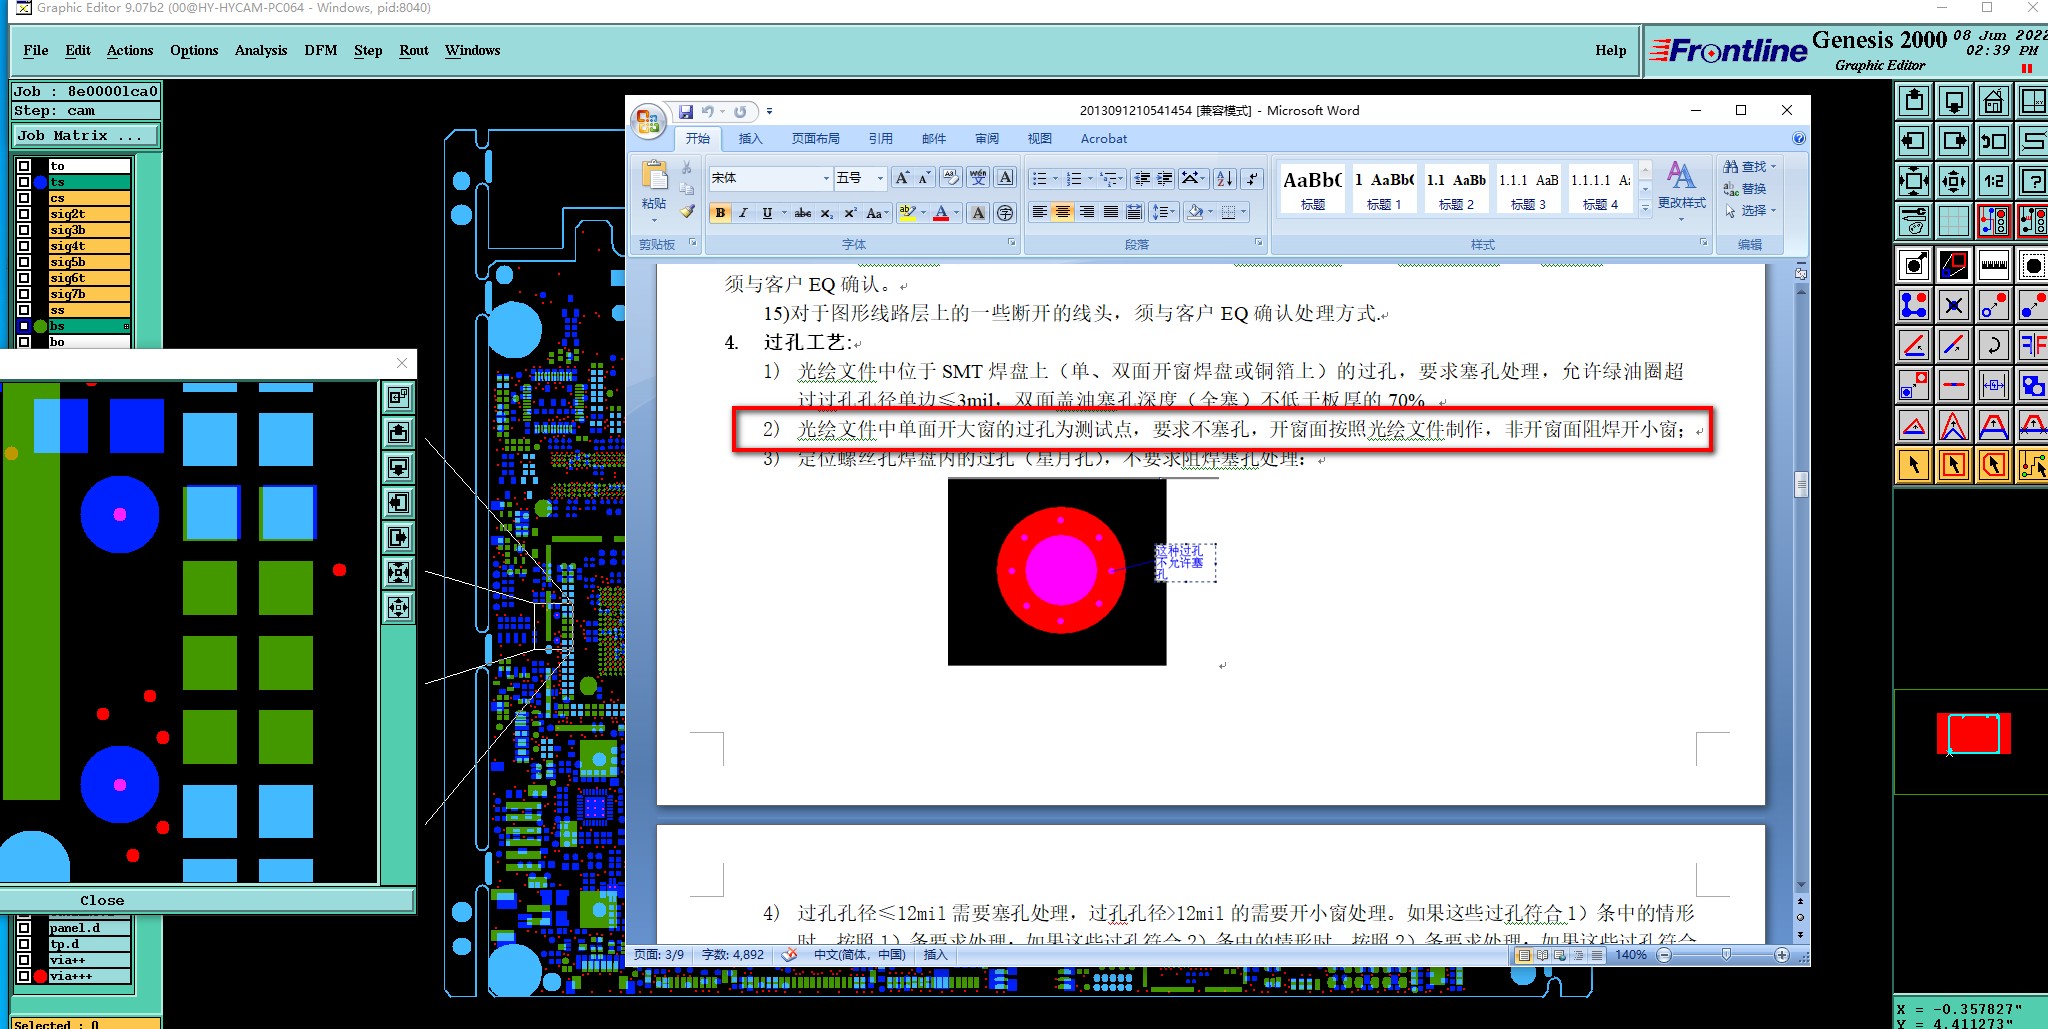Screen dimensions: 2048x1029
Task: Switch to the 插入 tab in Word
Action: (750, 139)
